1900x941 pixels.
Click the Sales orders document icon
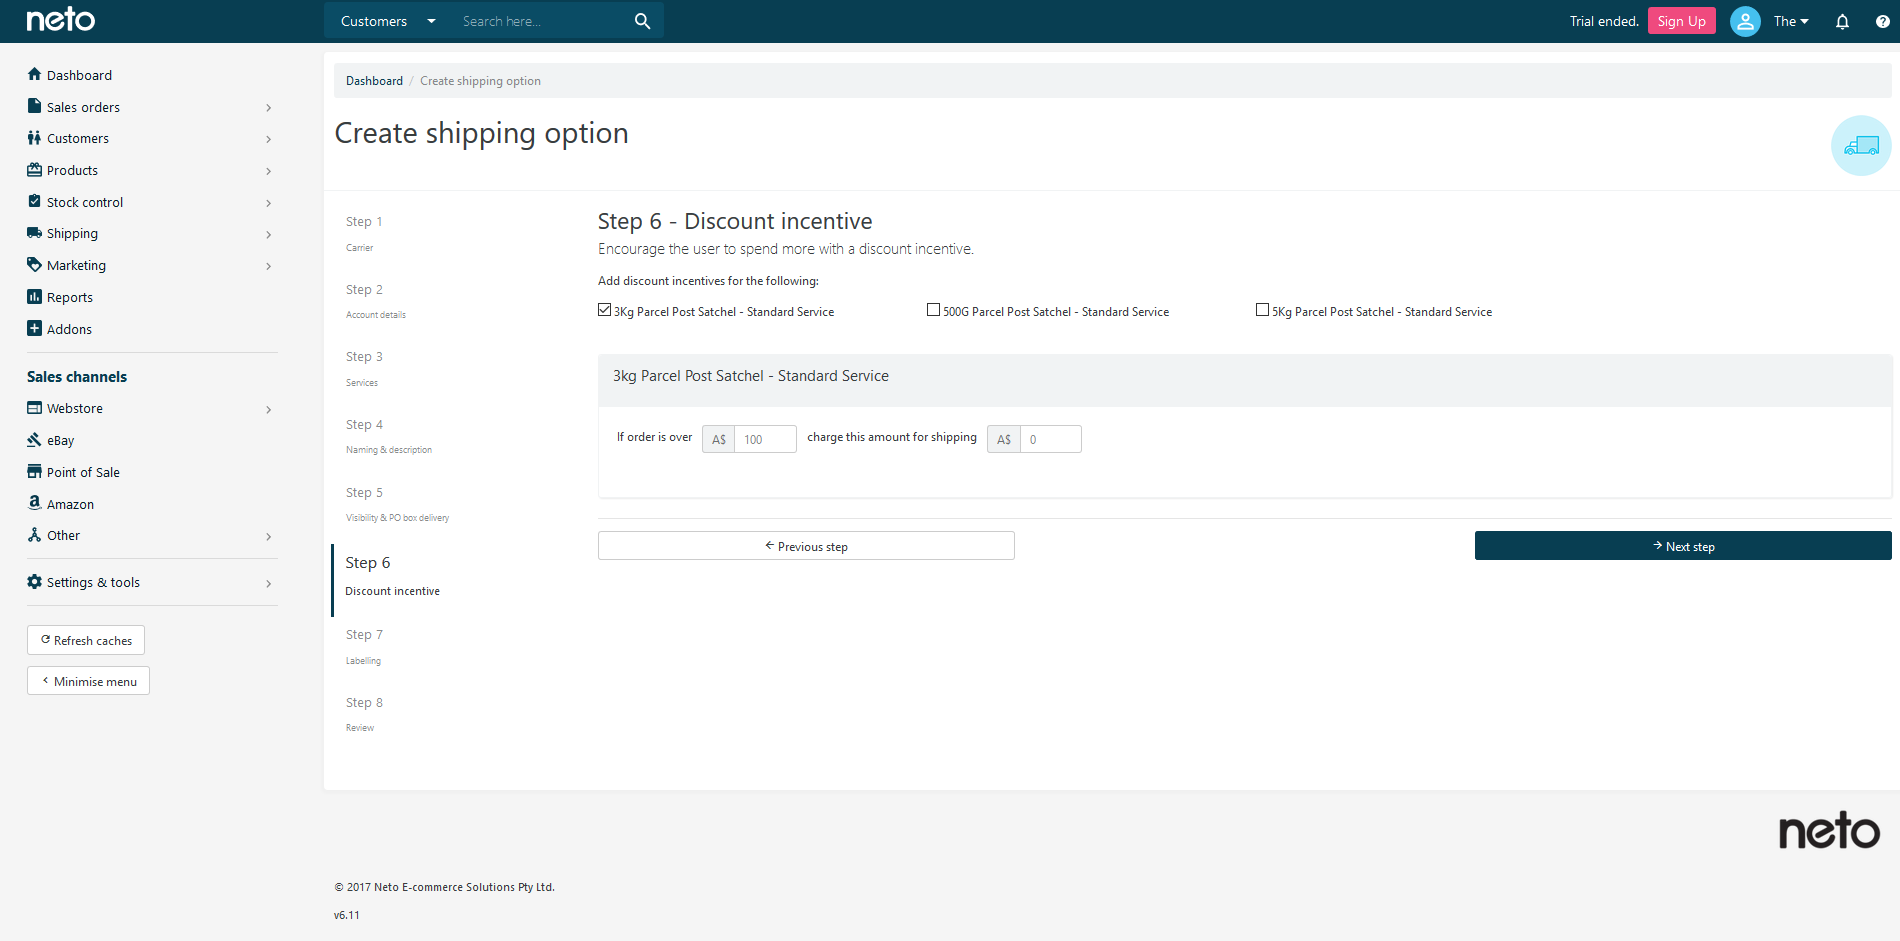pyautogui.click(x=34, y=106)
